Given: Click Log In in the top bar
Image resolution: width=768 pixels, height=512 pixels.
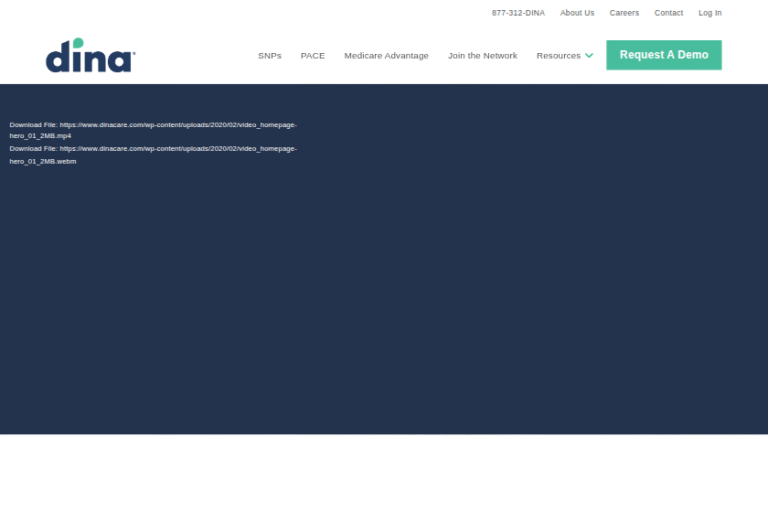Looking at the screenshot, I should [x=710, y=13].
